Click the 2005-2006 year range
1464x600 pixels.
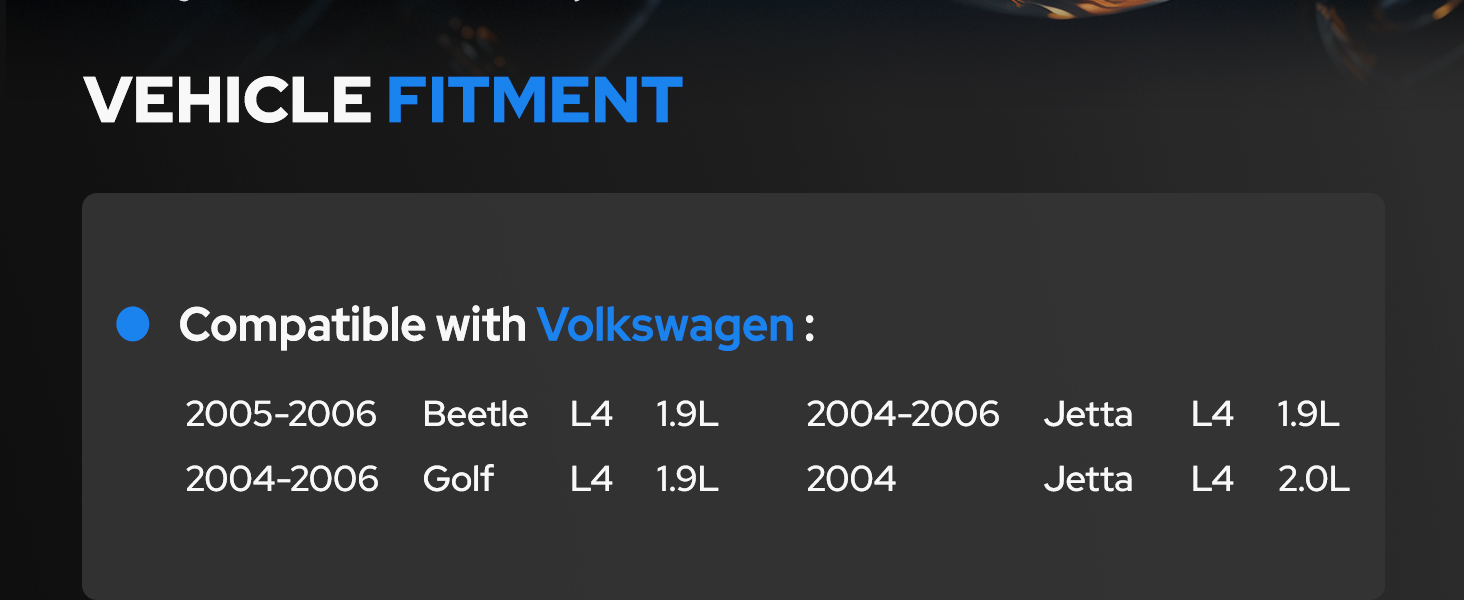point(282,414)
